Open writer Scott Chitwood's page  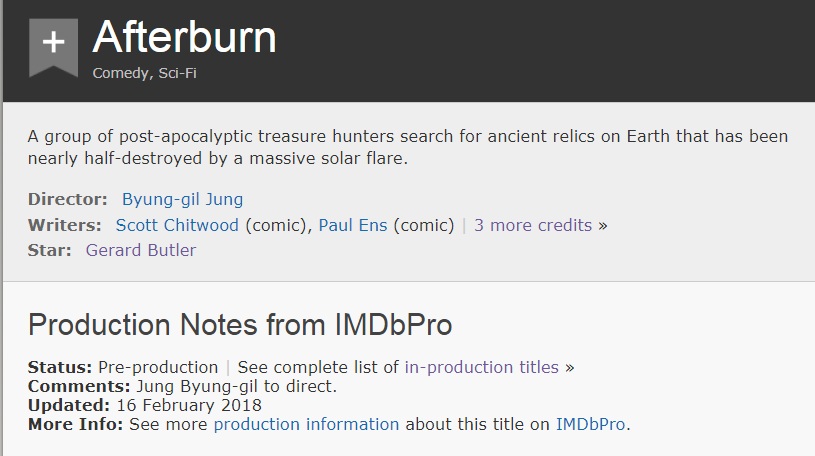[x=177, y=225]
